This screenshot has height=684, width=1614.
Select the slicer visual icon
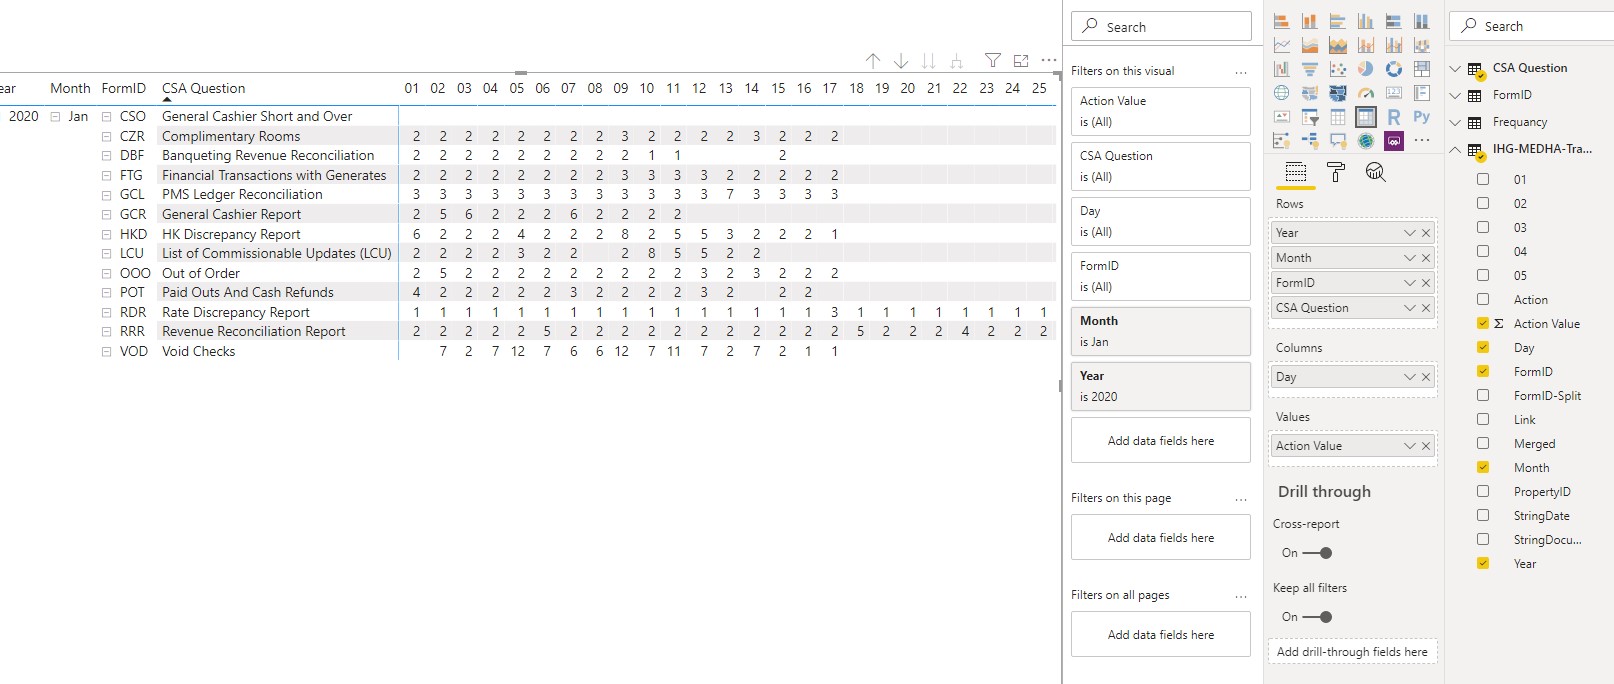click(1309, 117)
